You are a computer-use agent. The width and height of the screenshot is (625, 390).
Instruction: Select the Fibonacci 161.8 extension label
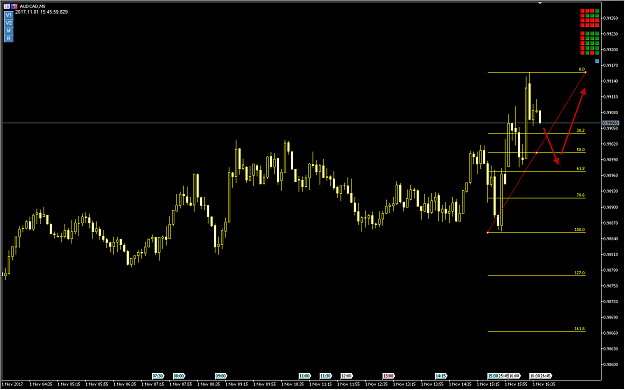click(x=580, y=329)
